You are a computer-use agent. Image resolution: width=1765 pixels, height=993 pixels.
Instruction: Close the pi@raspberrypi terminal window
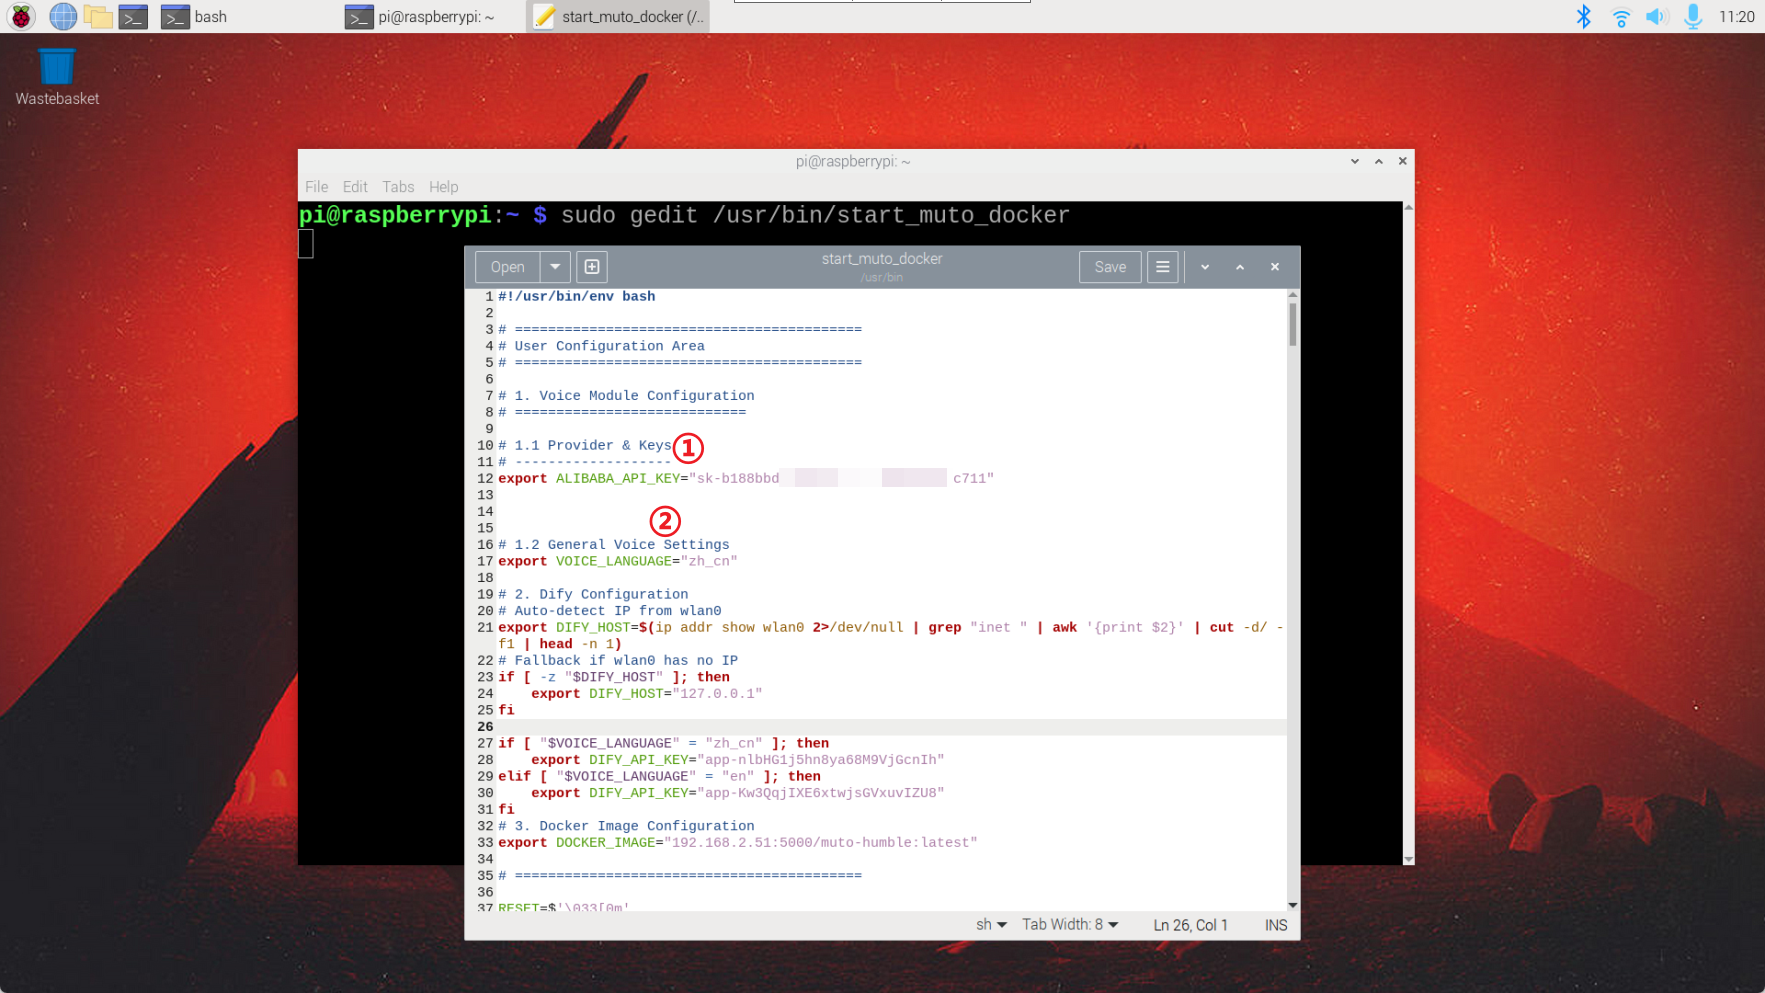pos(1403,161)
